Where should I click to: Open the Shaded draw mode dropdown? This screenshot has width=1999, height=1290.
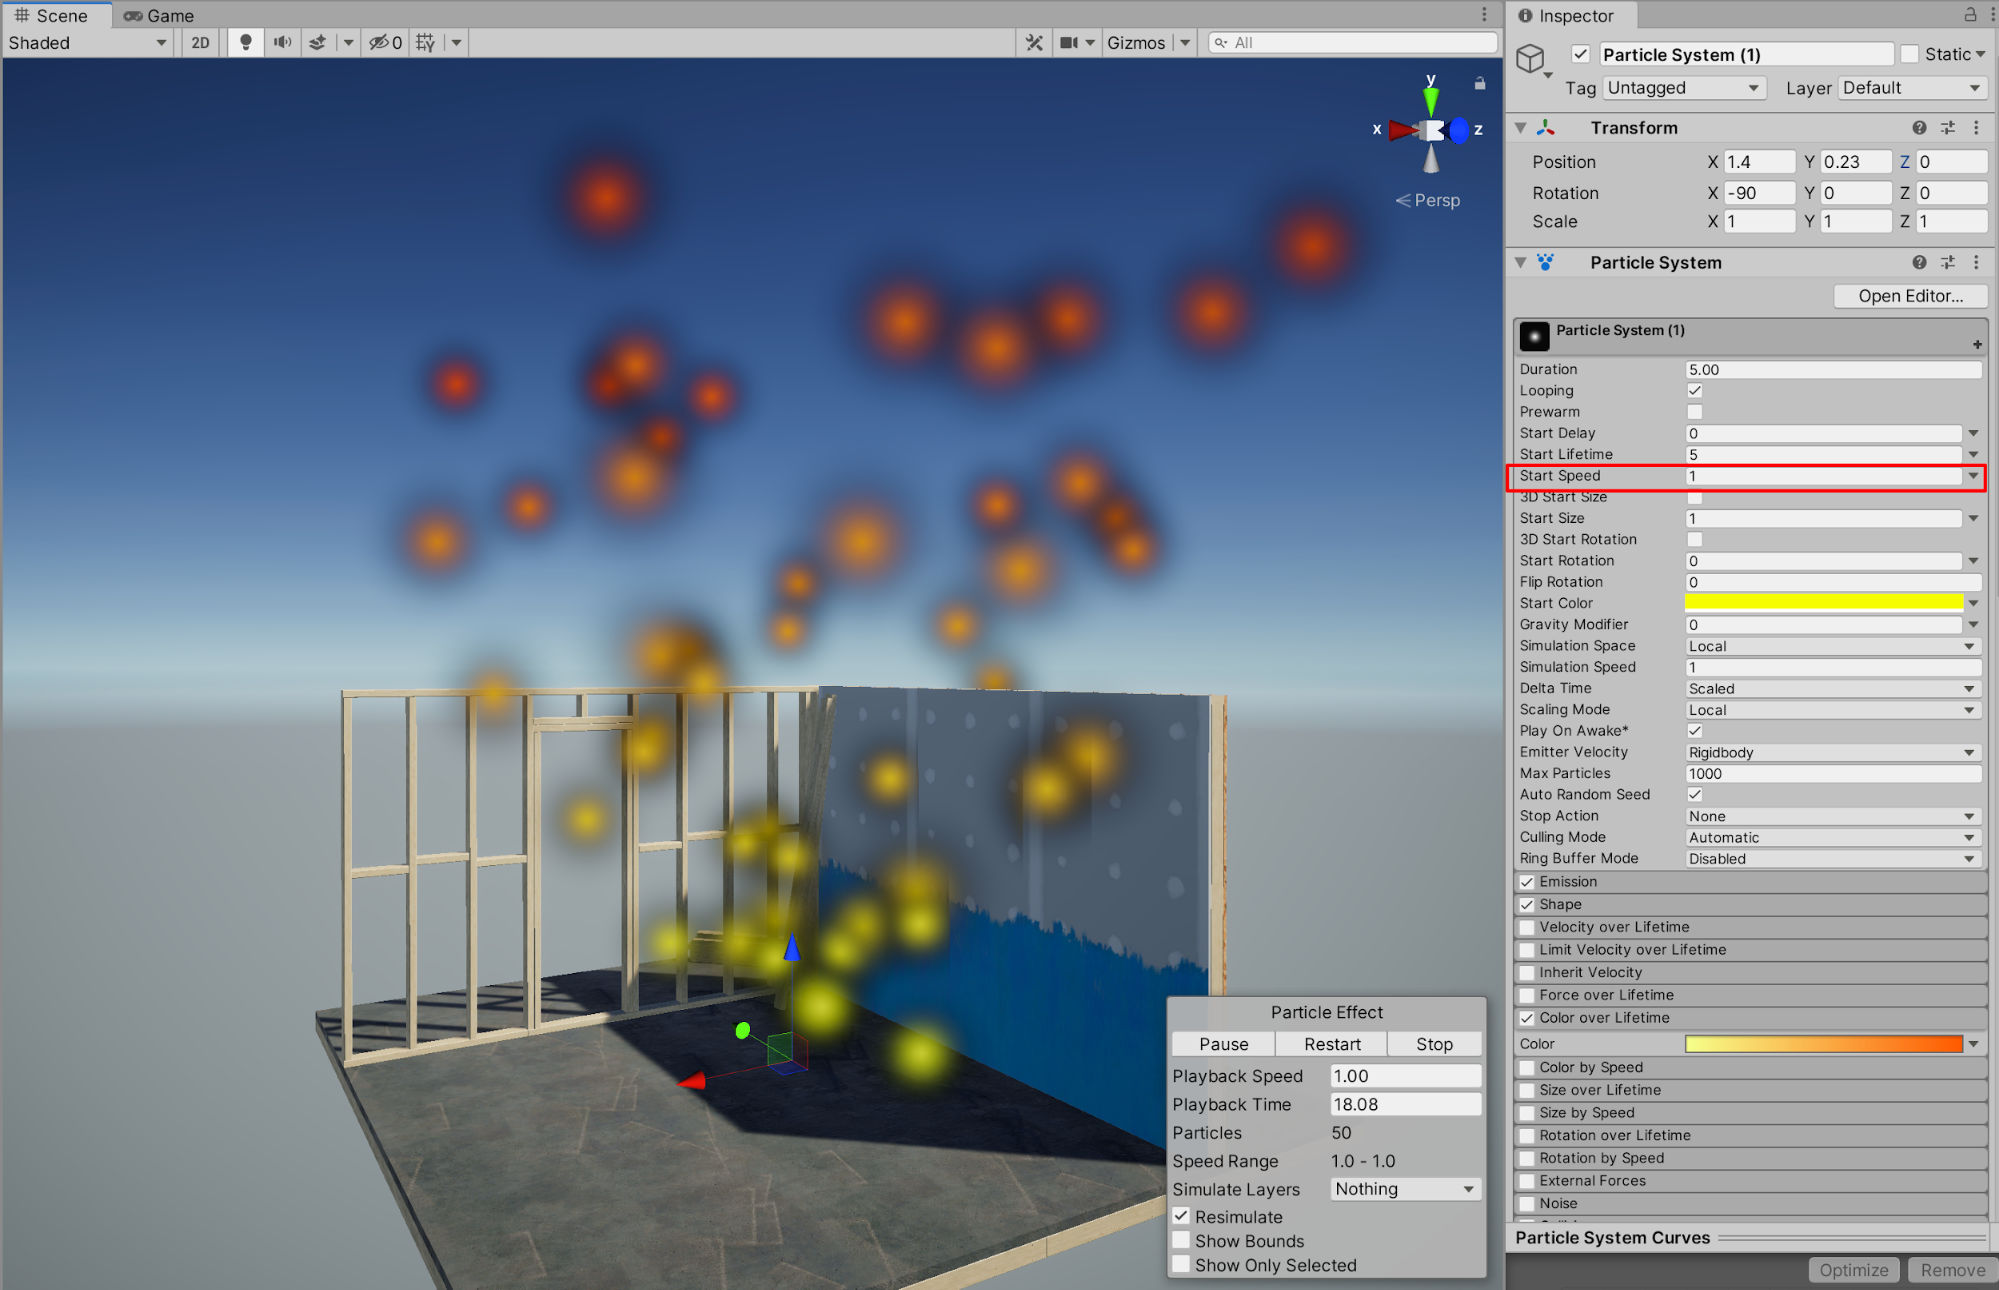point(87,42)
